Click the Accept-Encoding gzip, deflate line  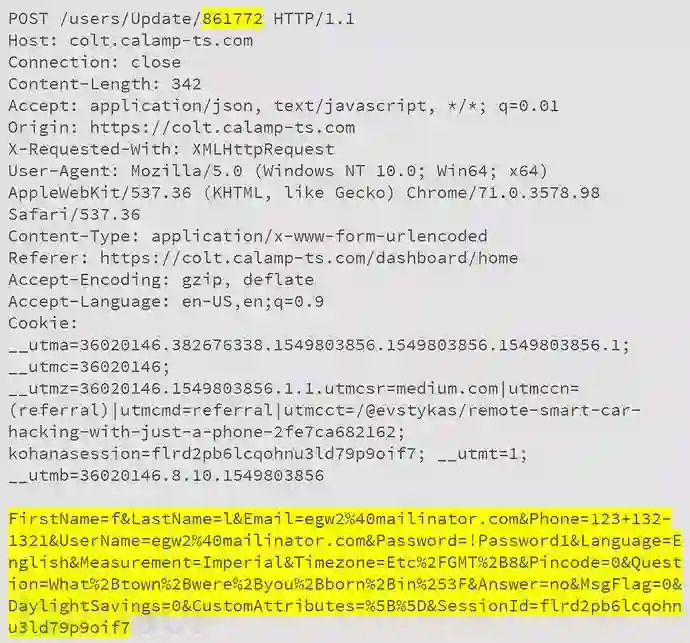(x=161, y=280)
